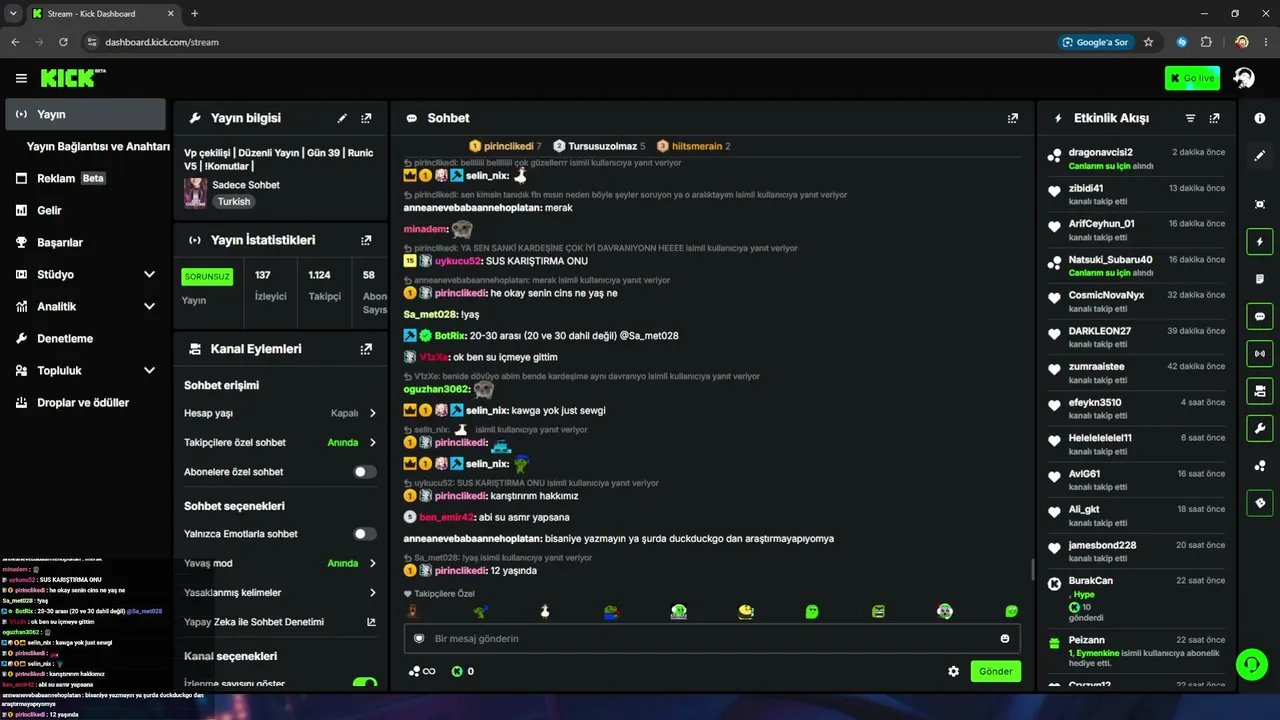The height and width of the screenshot is (720, 1280).
Task: Click the document icon in the right rail
Action: (x=1260, y=279)
